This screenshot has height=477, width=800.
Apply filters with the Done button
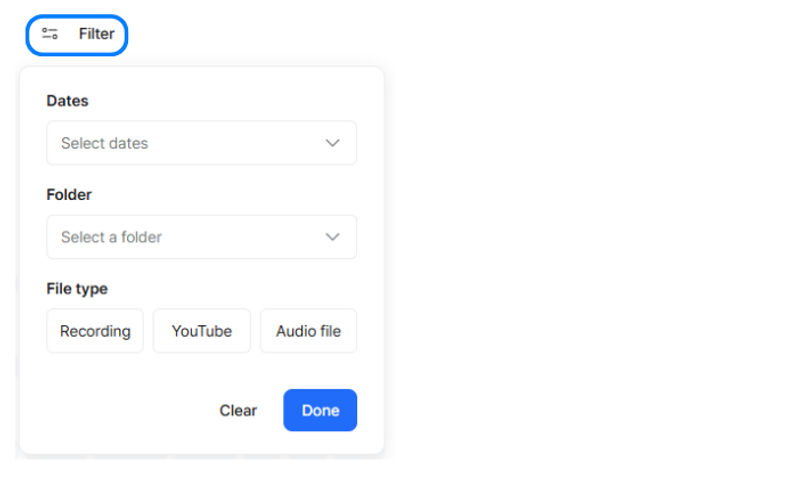coord(320,410)
